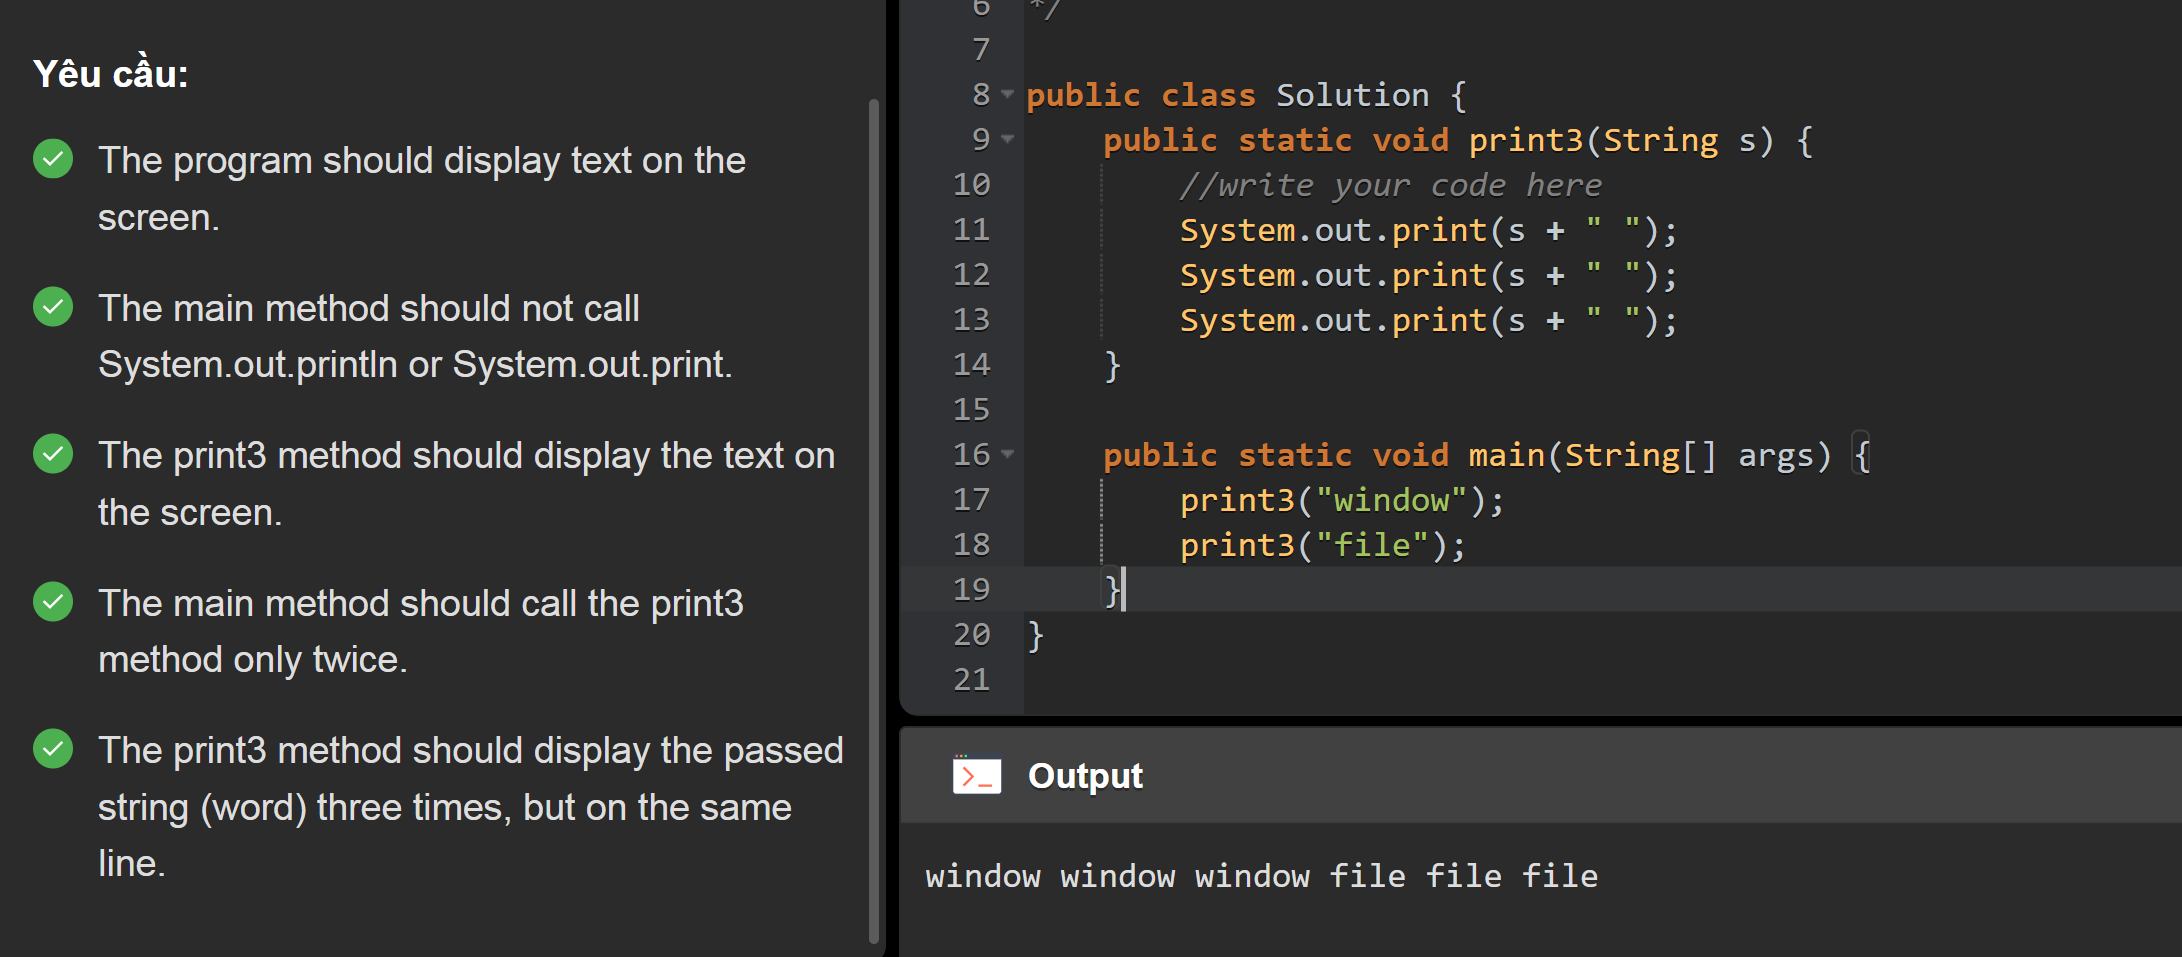Click checkmark beside 'display the passed string' requirement
The image size is (2182, 957).
53,749
